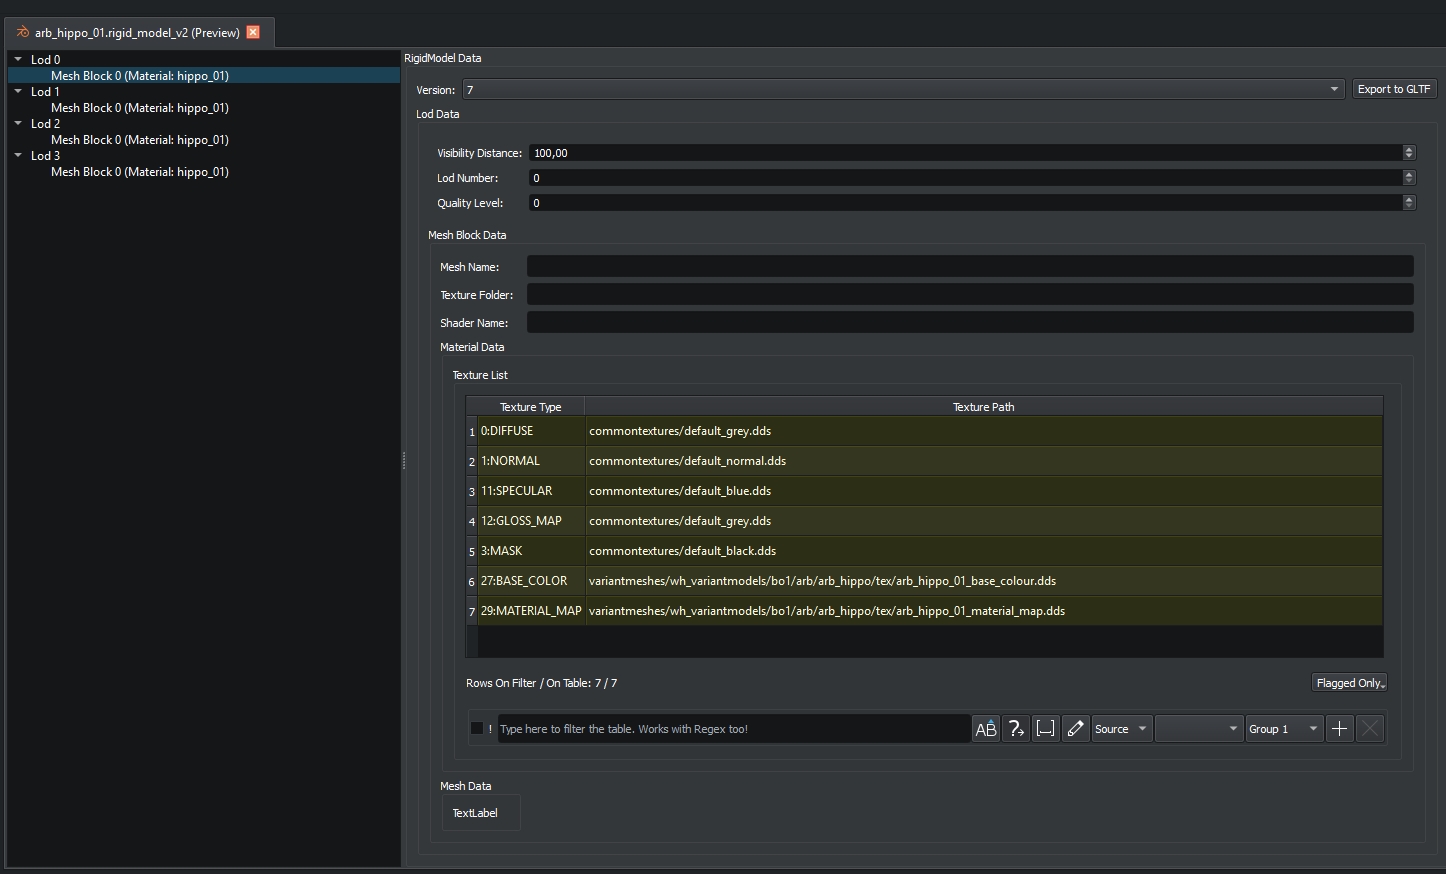Click the table filter text box

click(x=733, y=728)
